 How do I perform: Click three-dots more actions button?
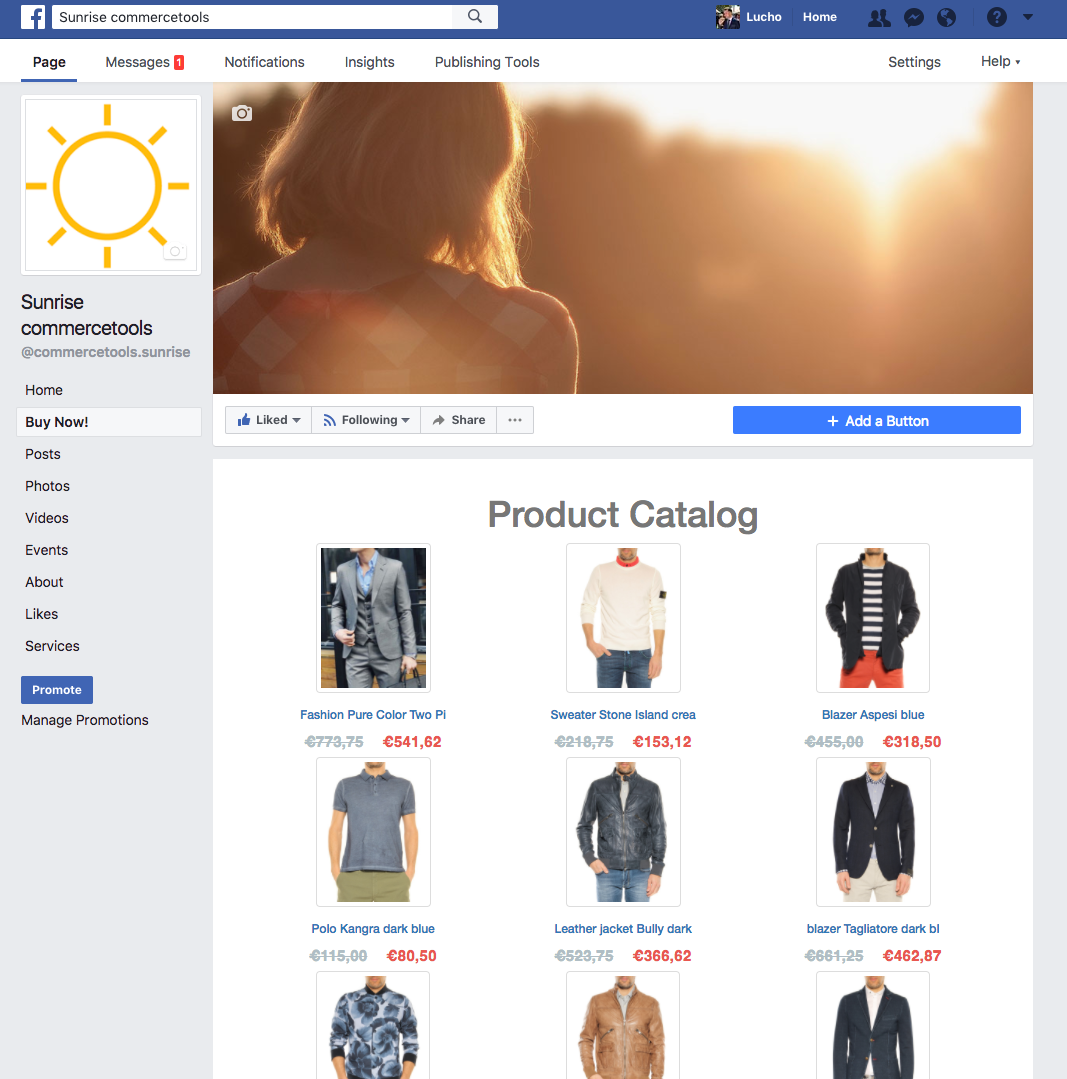[515, 420]
